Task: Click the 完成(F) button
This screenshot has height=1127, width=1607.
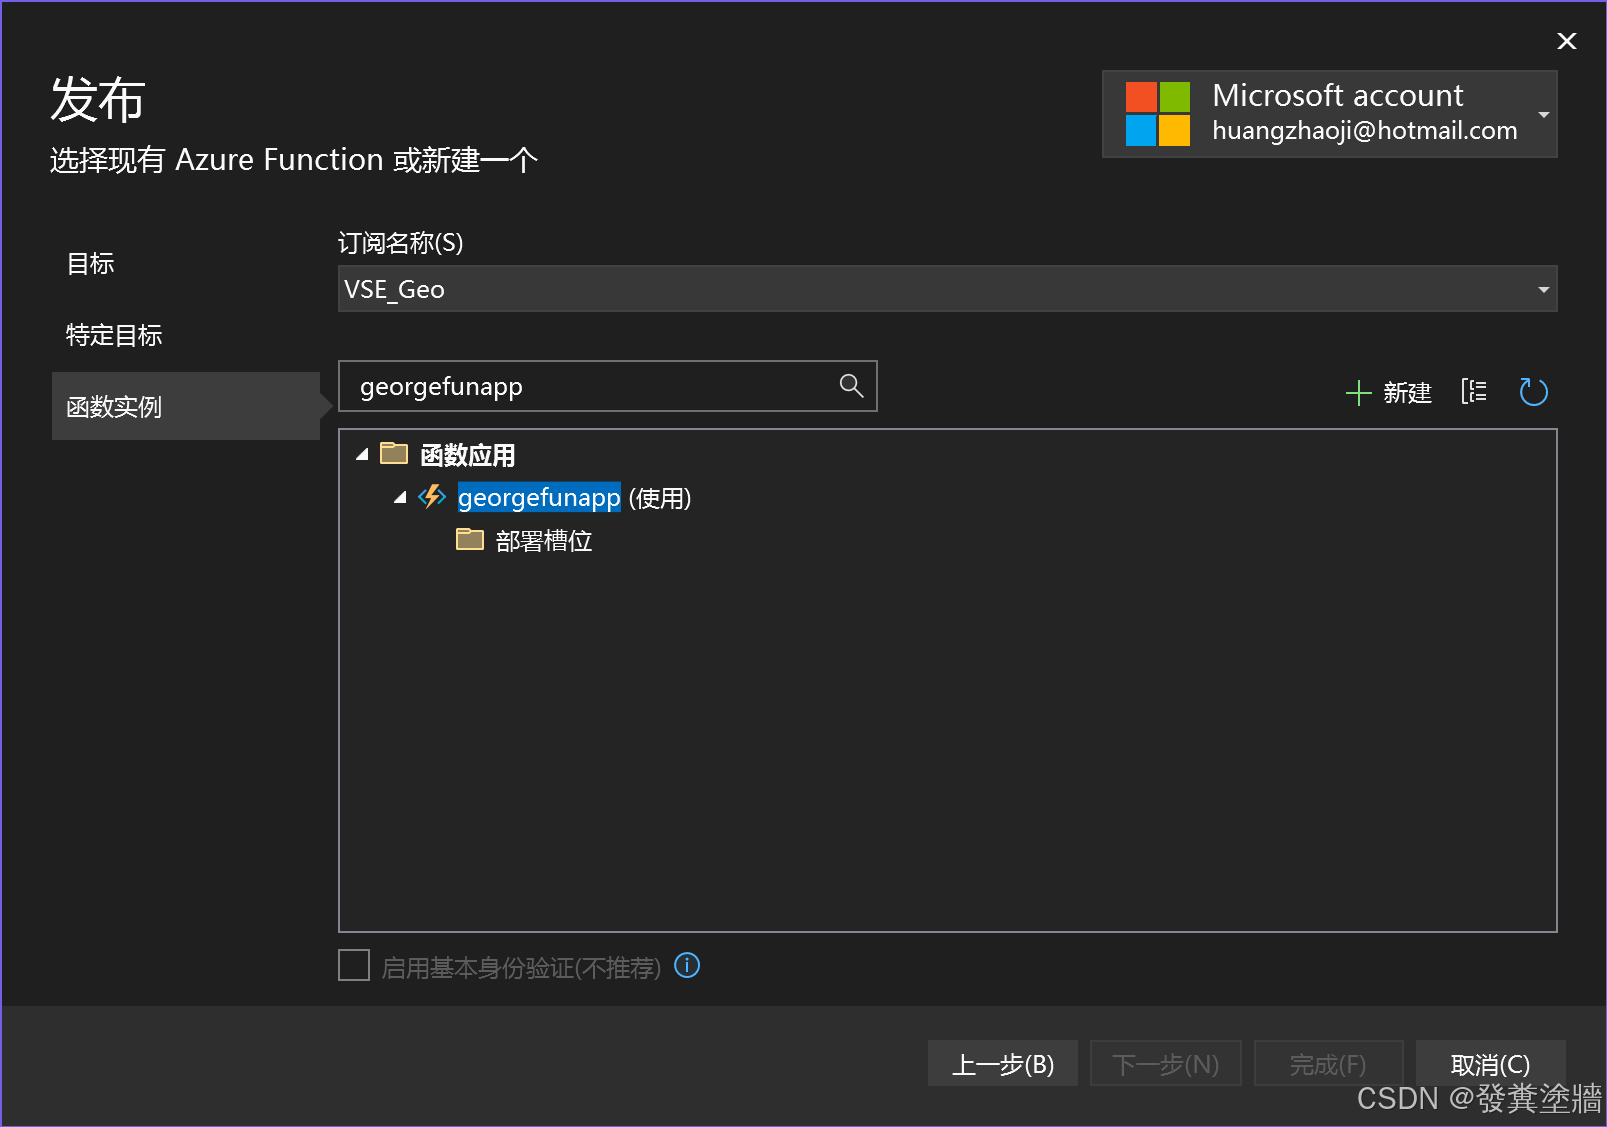Action: tap(1328, 1064)
